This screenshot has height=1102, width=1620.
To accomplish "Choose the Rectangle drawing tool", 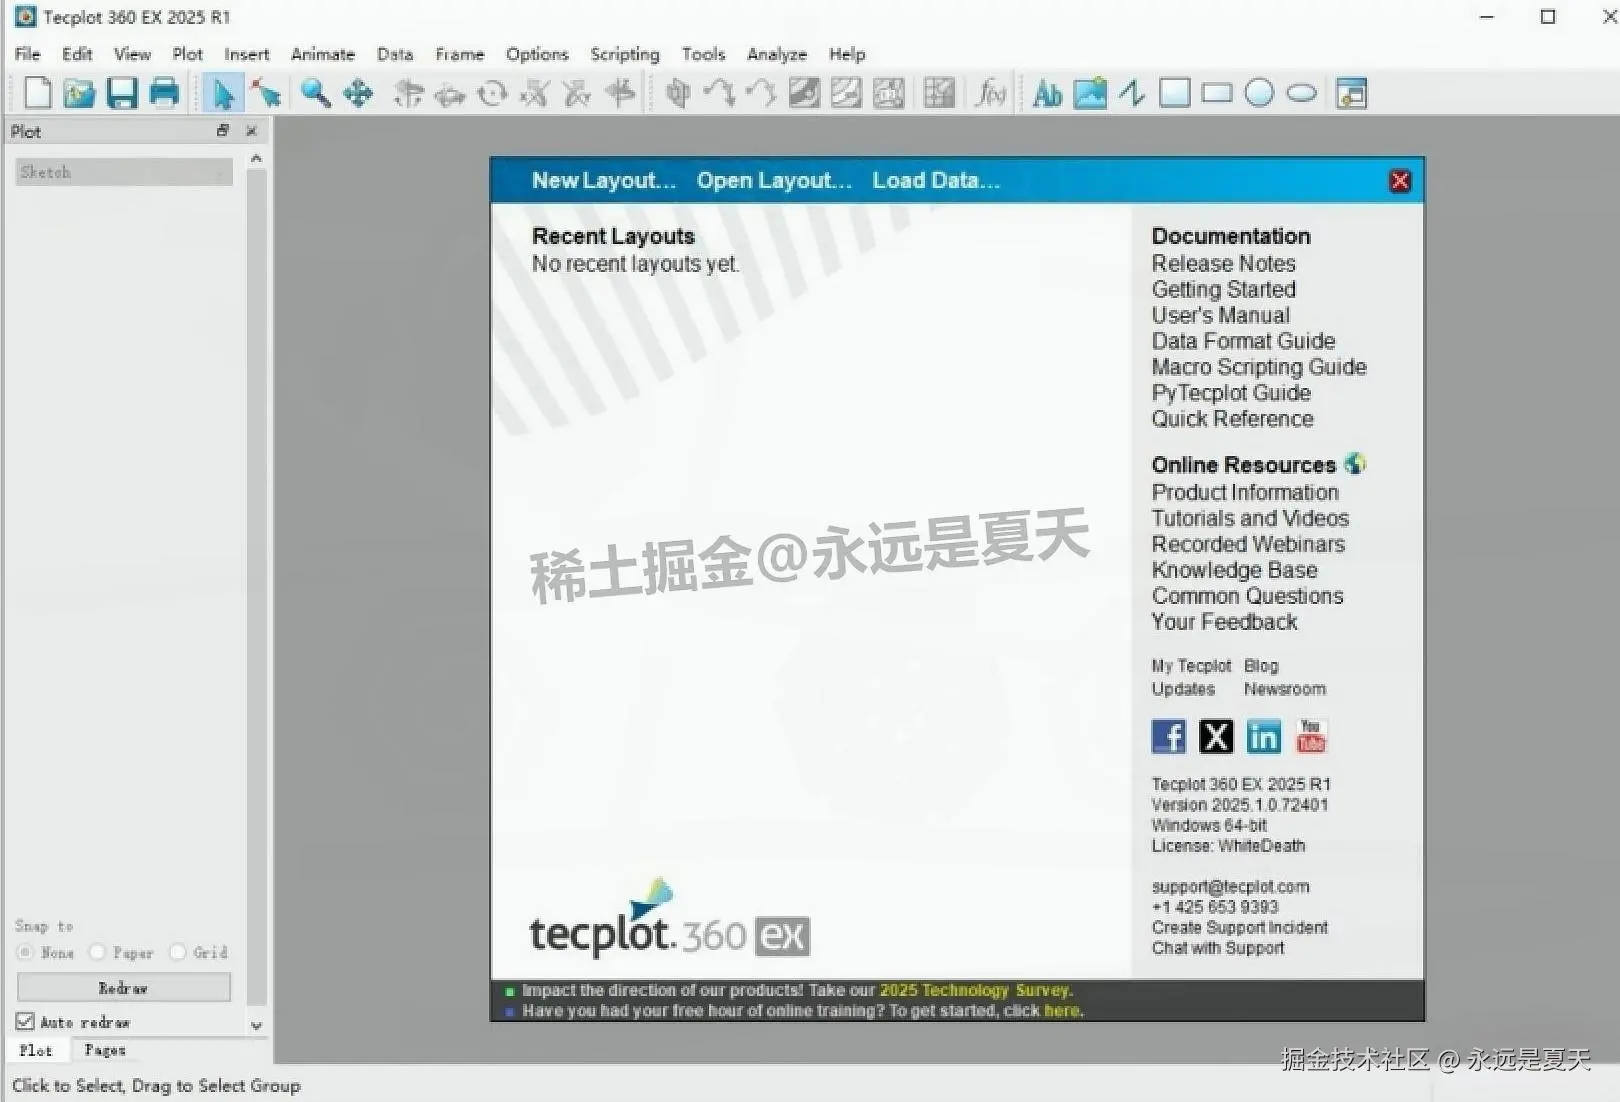I will [x=1216, y=92].
